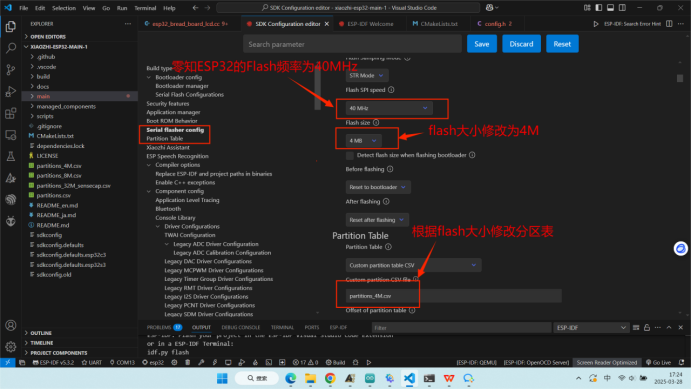Open the Copilot icon in title bar
The image size is (692, 389).
click(490, 8)
